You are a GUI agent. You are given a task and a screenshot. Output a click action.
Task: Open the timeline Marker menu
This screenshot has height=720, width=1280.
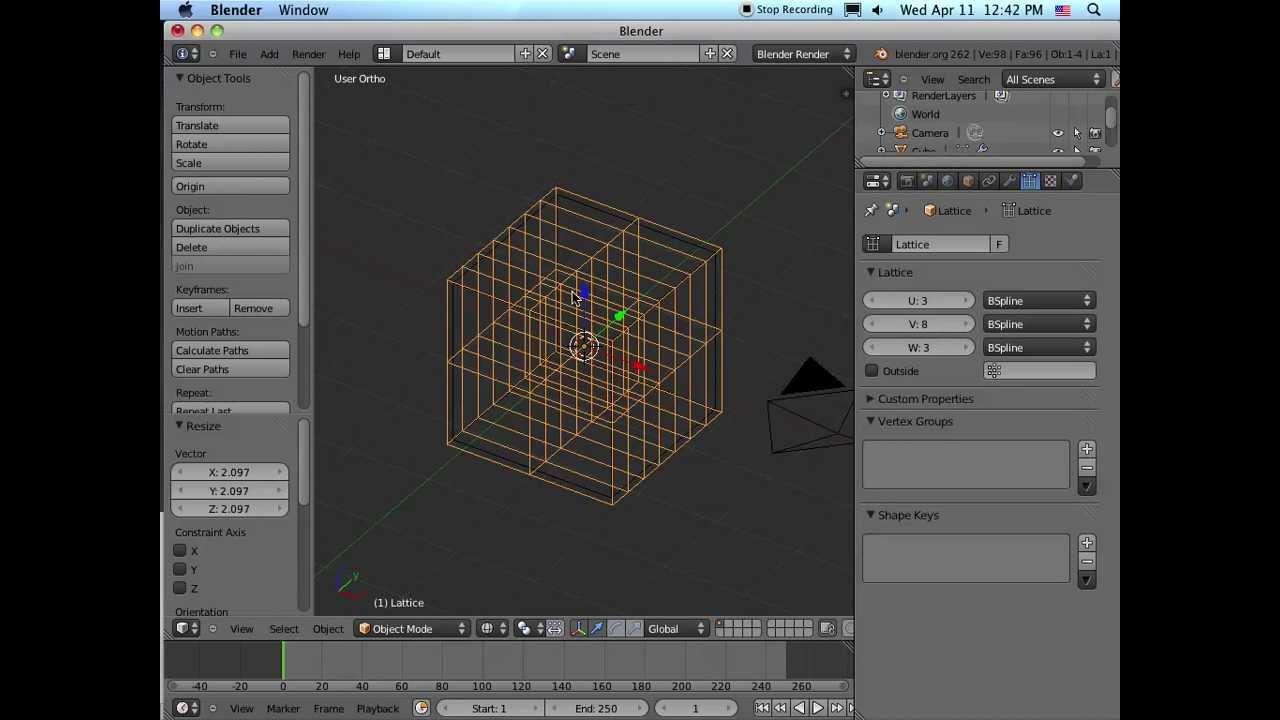click(283, 708)
